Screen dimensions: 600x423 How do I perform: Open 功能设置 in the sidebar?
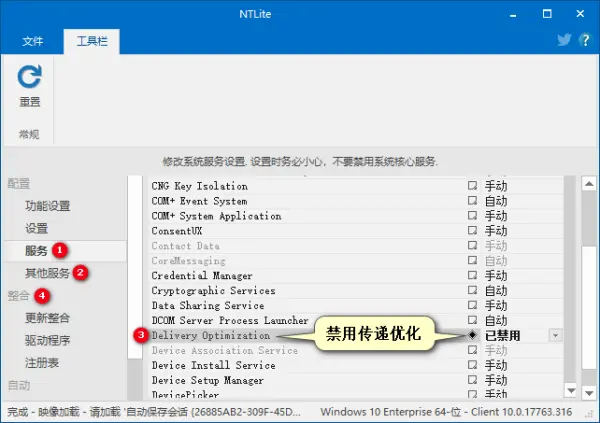pos(47,206)
